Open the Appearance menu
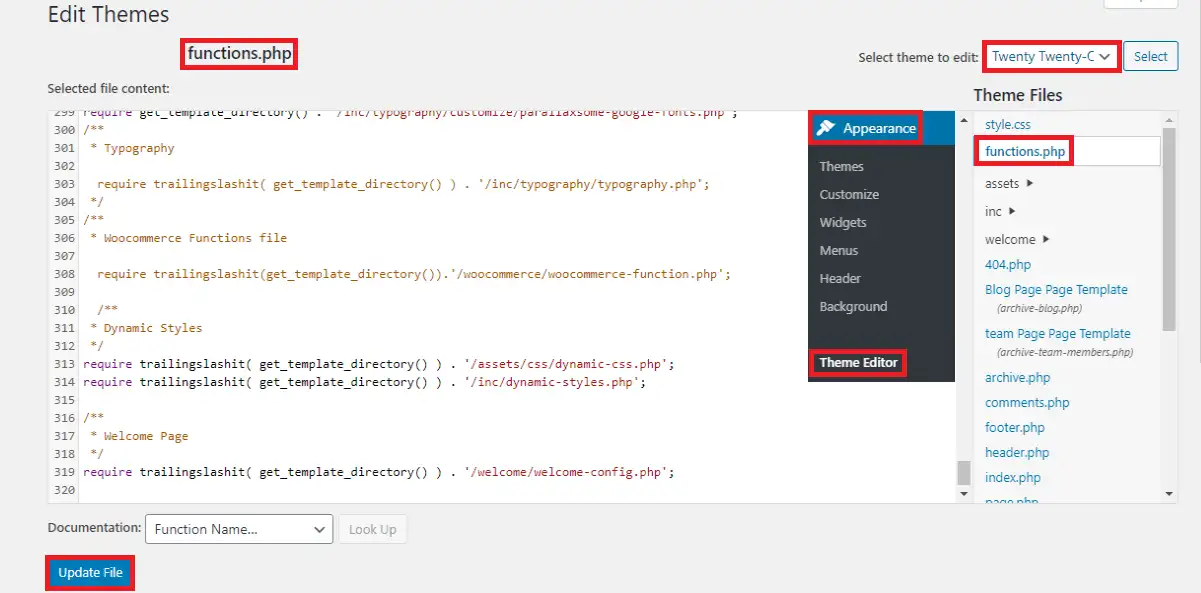Viewport: 1201px width, 593px height. tap(865, 128)
